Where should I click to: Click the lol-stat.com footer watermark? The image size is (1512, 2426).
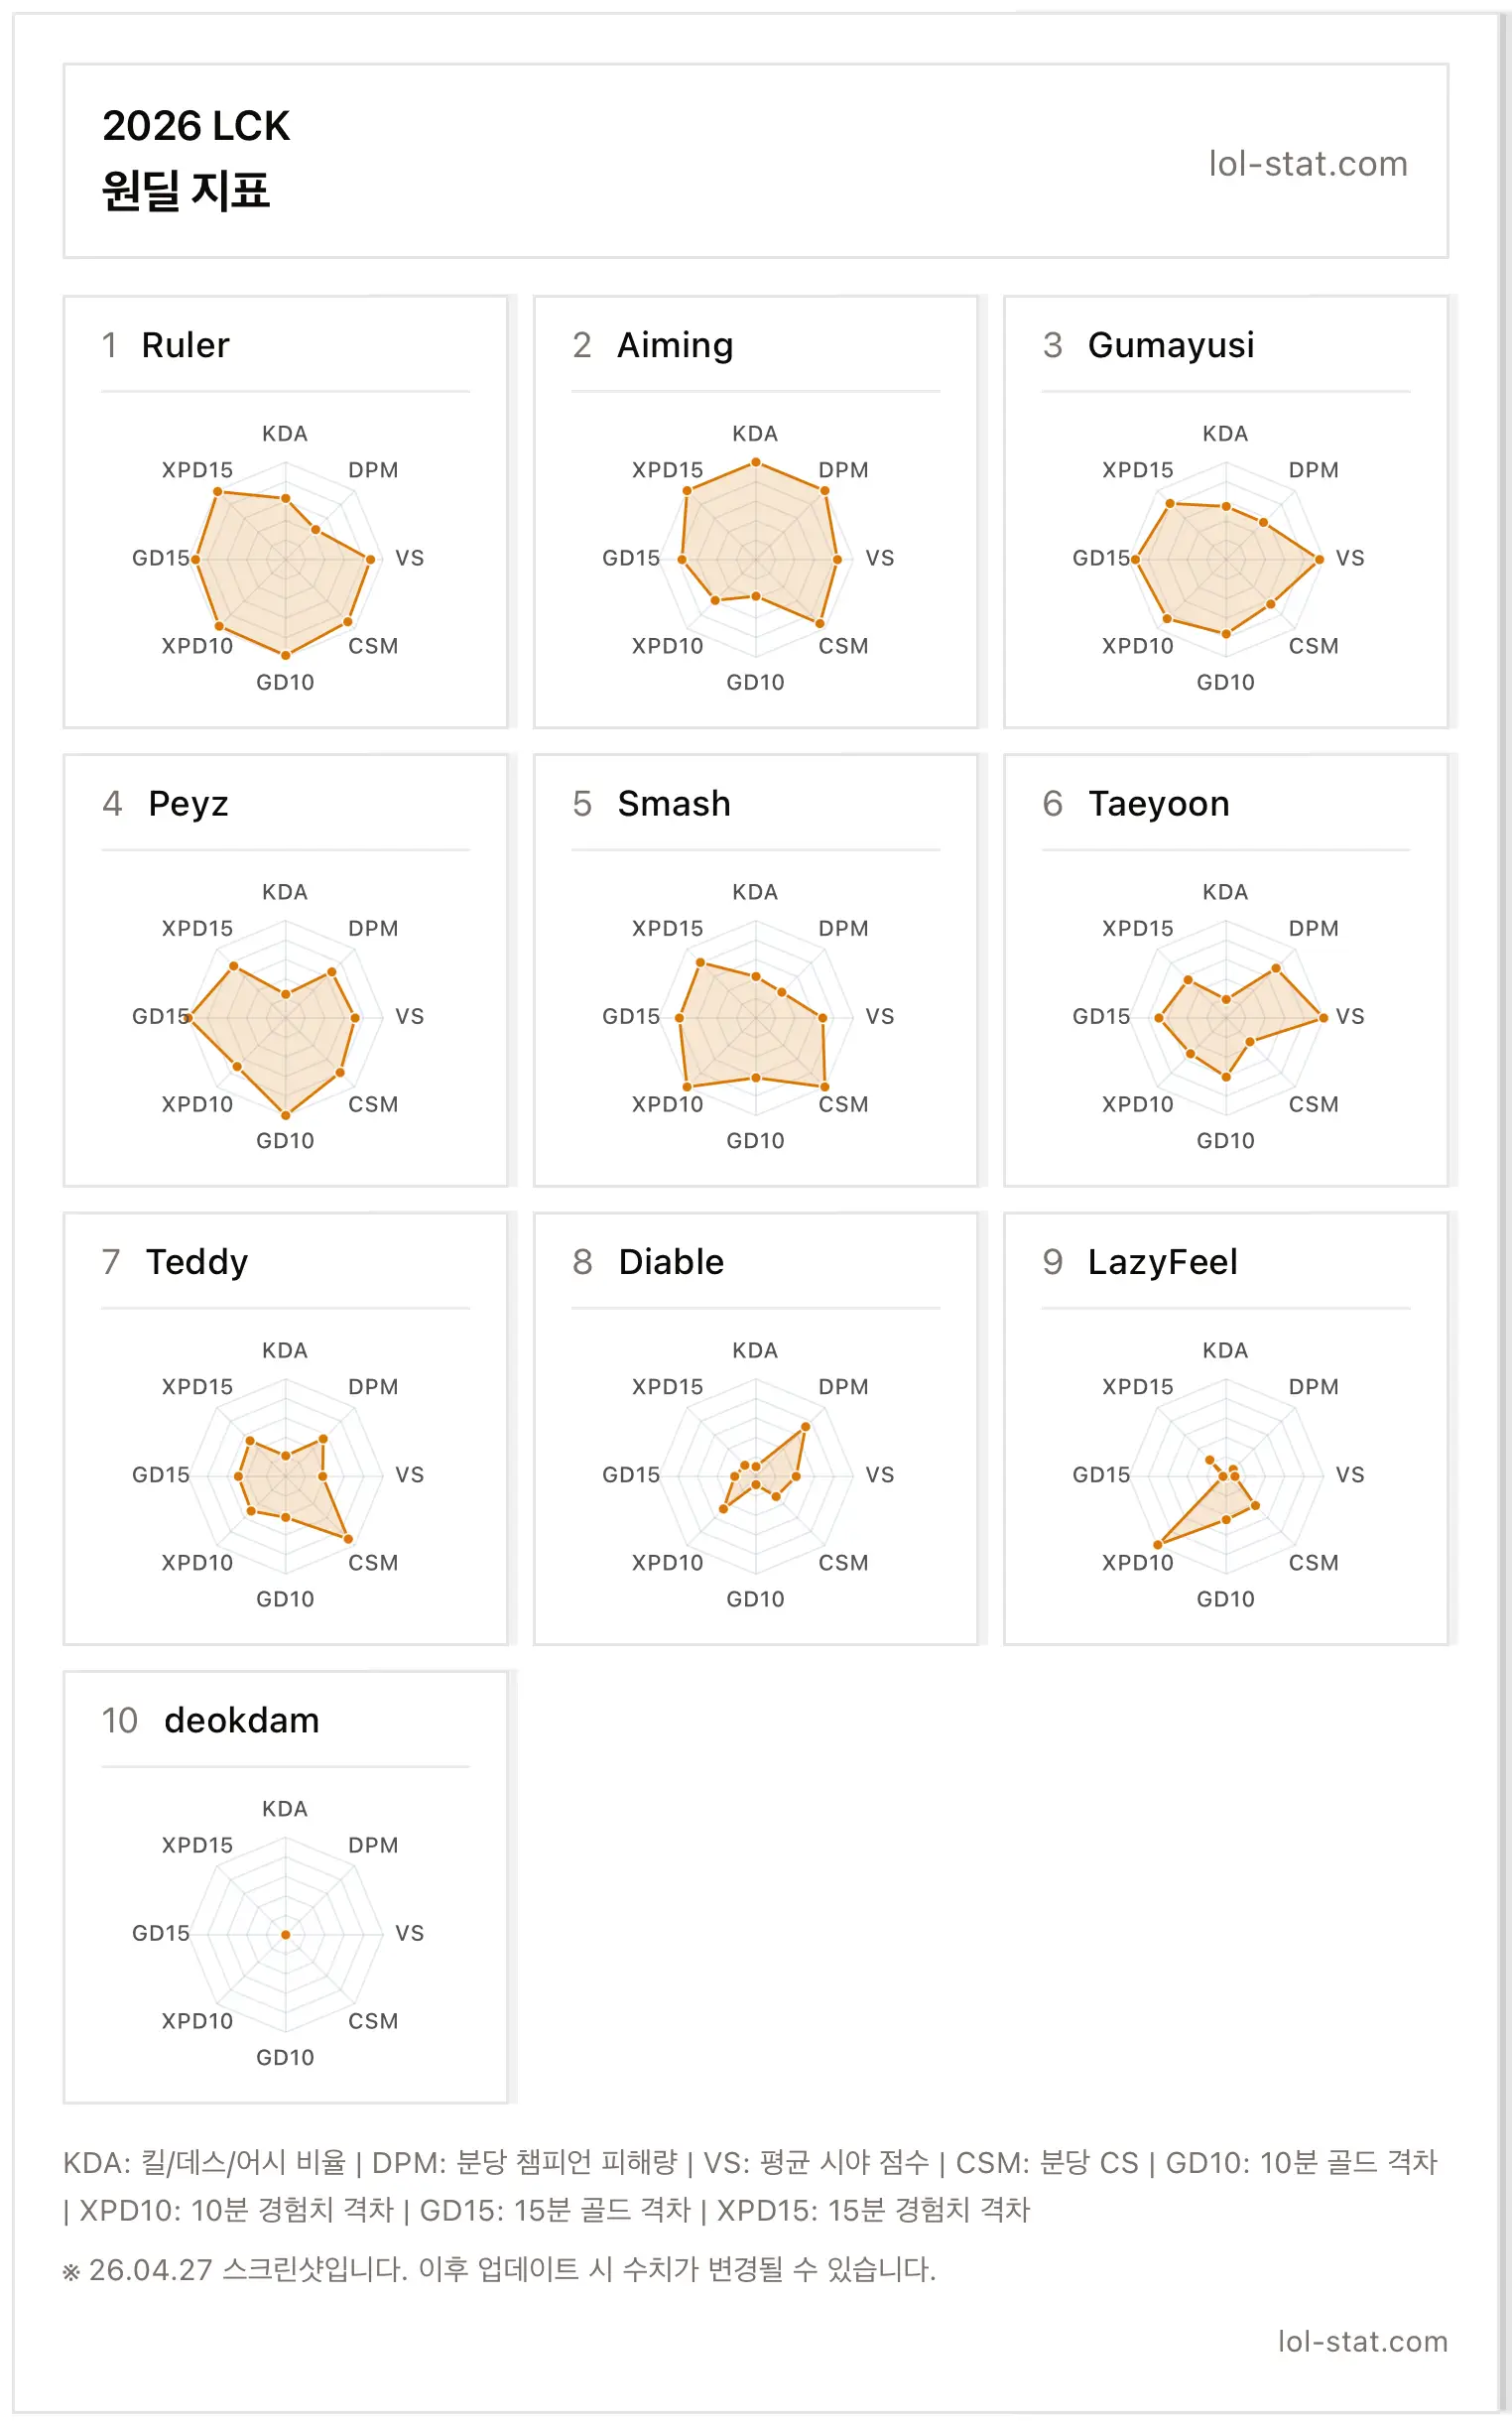[x=1362, y=2342]
